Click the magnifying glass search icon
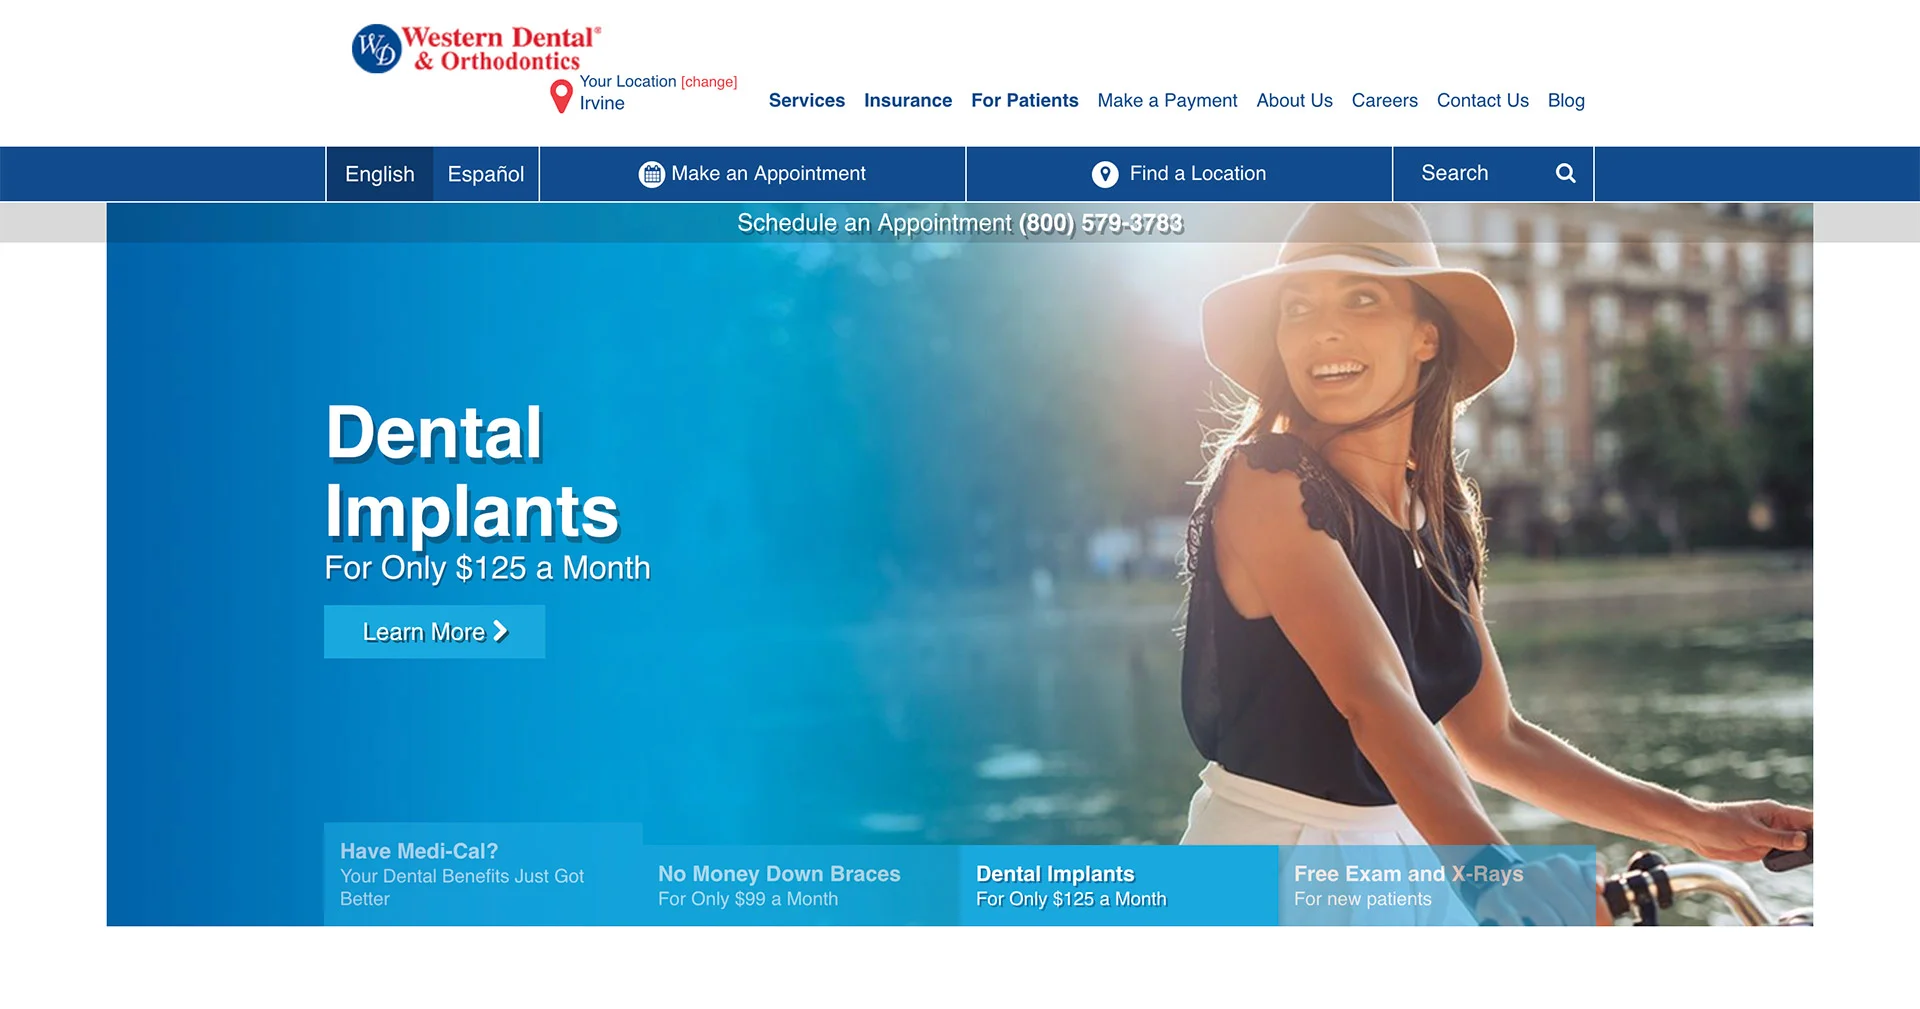 [x=1566, y=173]
